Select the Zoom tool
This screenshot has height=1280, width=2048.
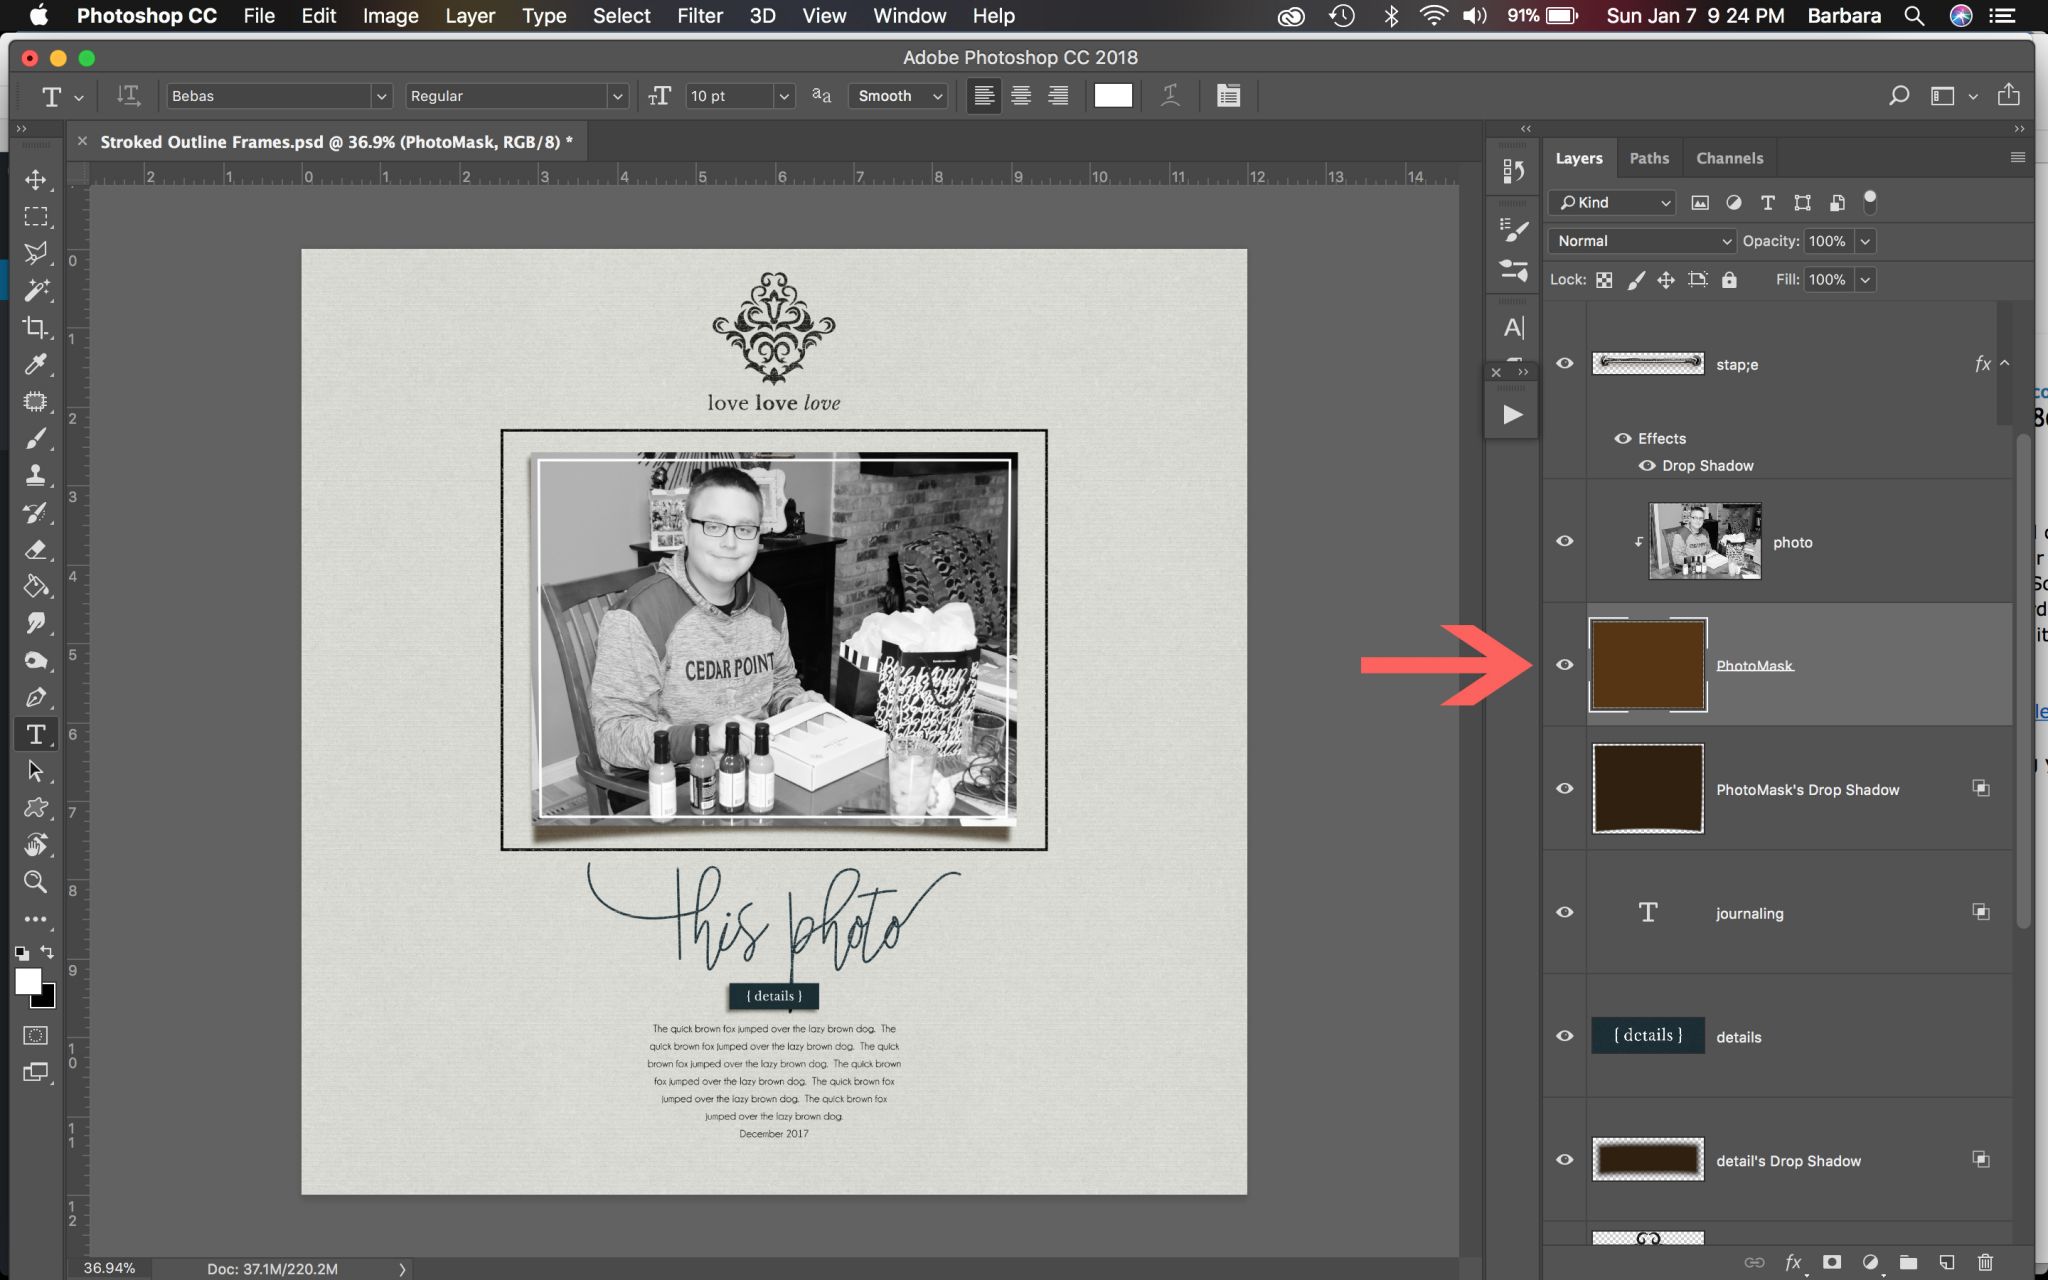(36, 881)
